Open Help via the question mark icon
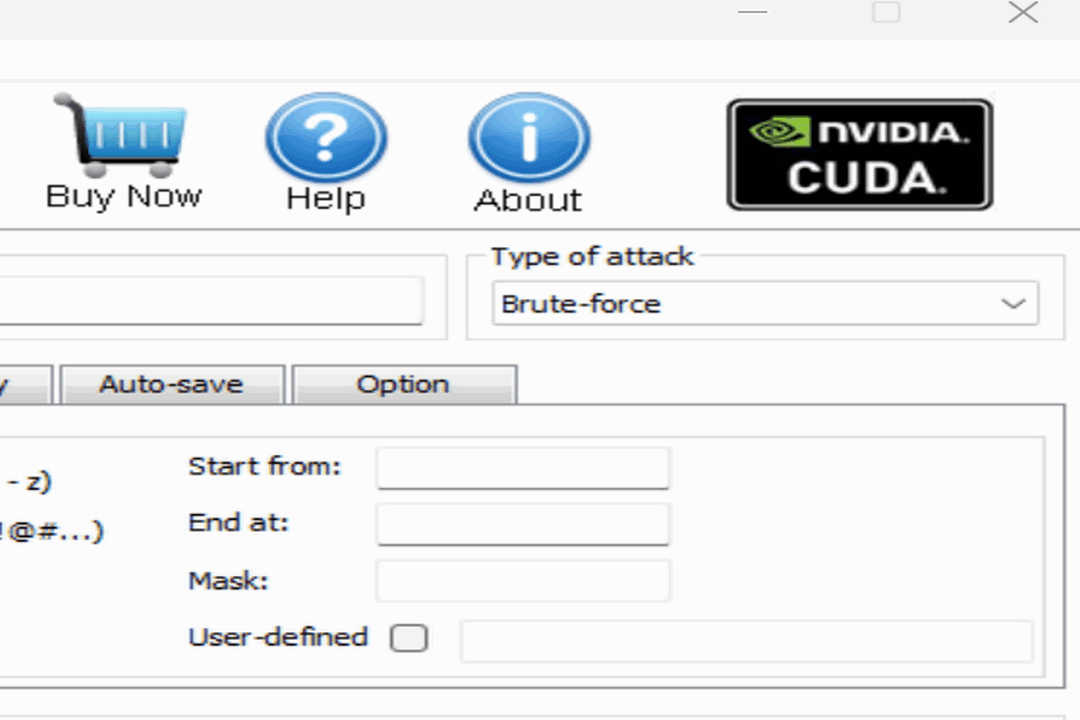Image resolution: width=1080 pixels, height=720 pixels. 325,137
